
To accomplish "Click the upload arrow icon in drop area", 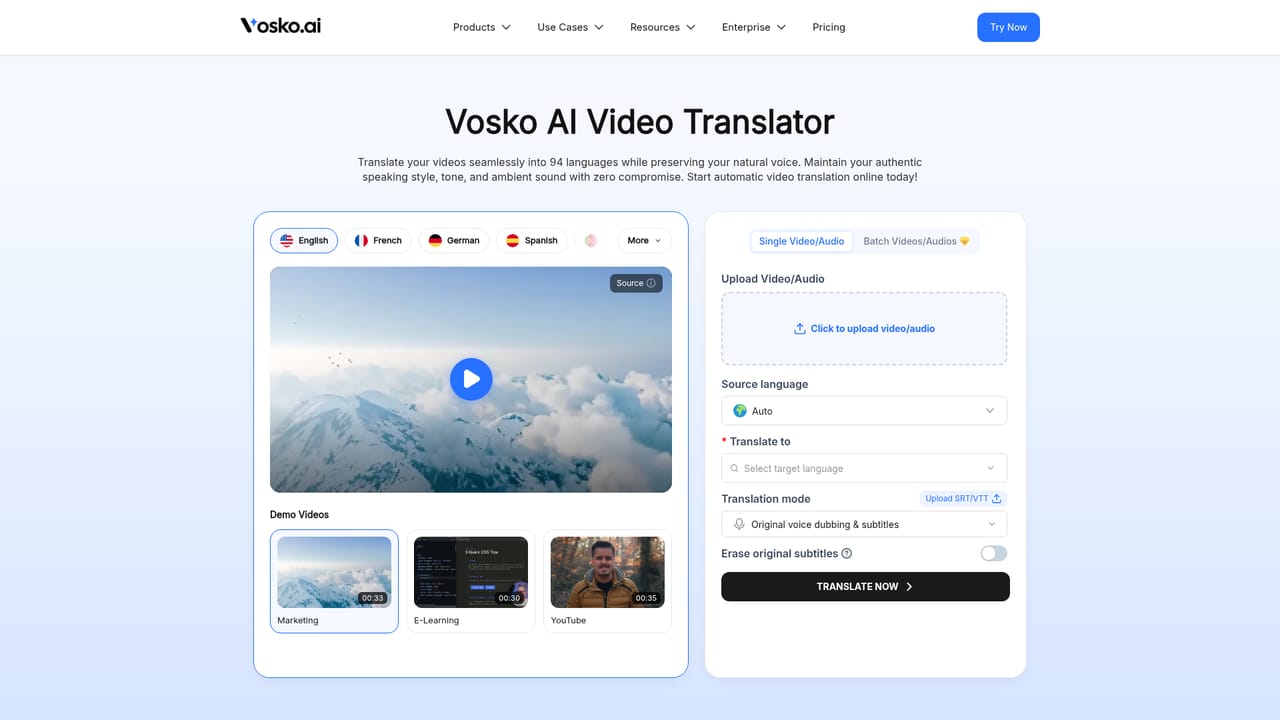I will tap(800, 328).
